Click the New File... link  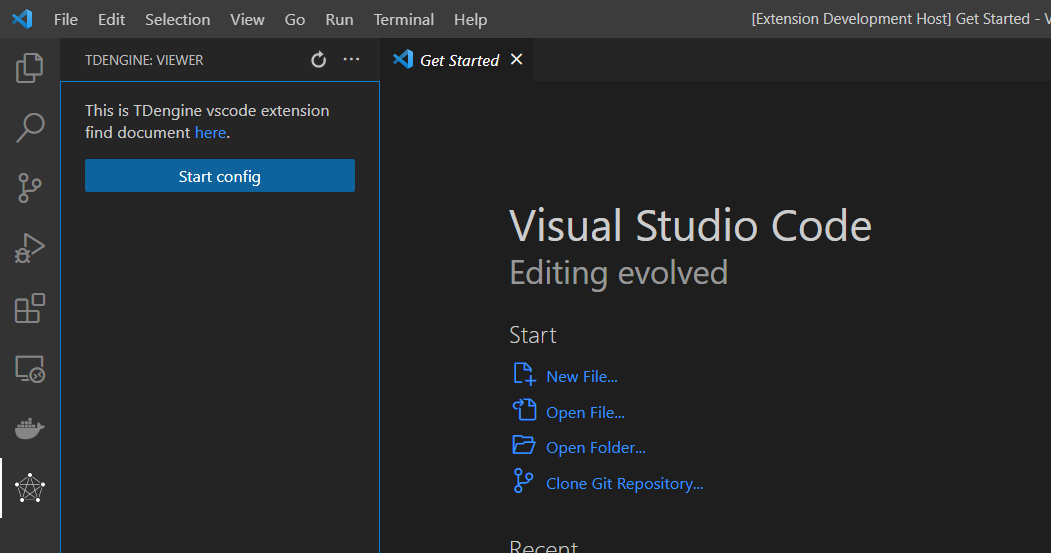click(x=581, y=377)
